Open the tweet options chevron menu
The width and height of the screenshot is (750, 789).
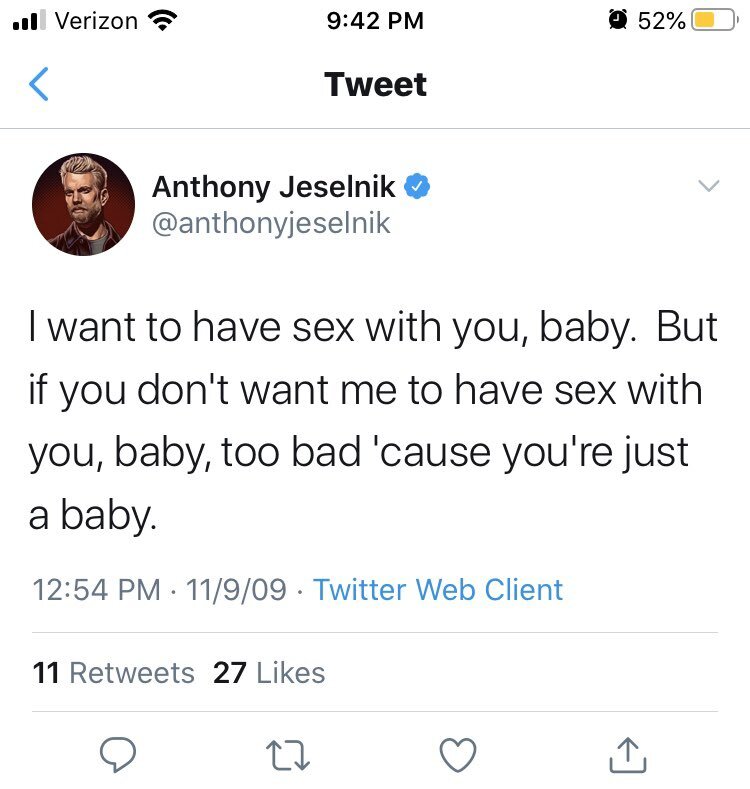708,186
